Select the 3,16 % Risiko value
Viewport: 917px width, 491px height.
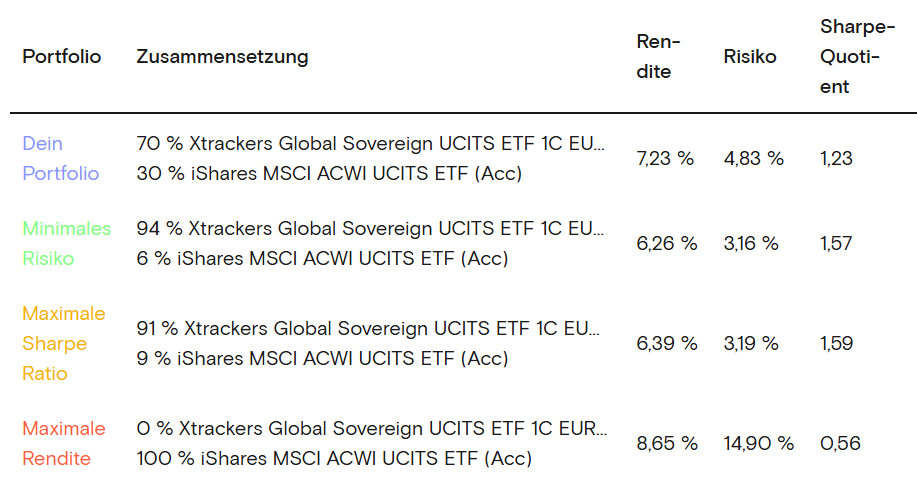pos(750,243)
